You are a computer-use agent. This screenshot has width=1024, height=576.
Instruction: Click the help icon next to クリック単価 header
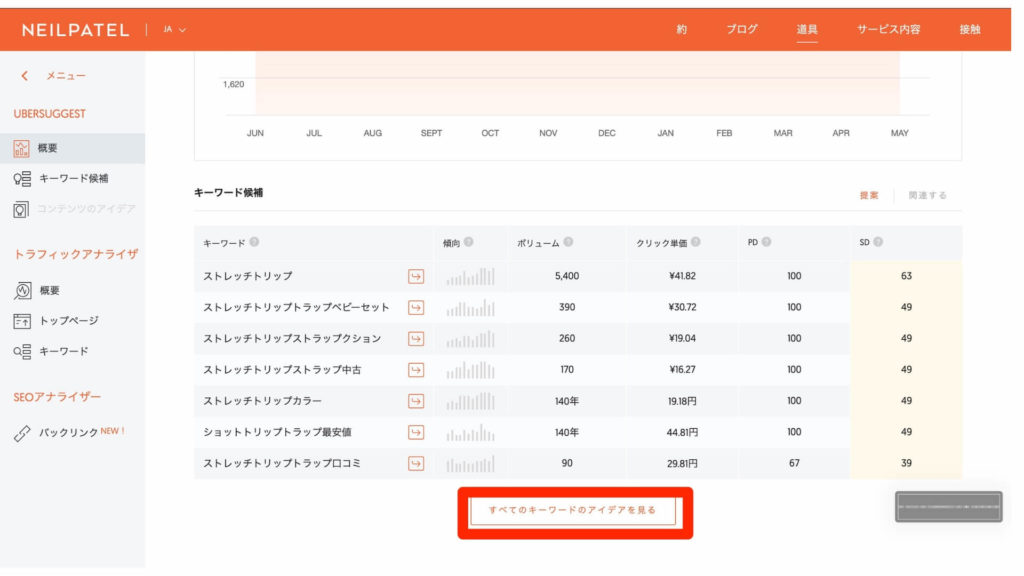[x=695, y=242]
